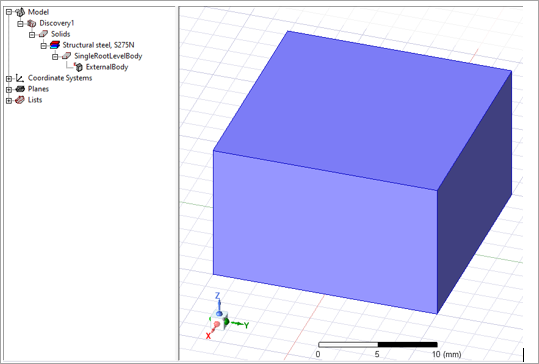The width and height of the screenshot is (539, 364).
Task: Select the Solids label
Action: pyautogui.click(x=60, y=34)
